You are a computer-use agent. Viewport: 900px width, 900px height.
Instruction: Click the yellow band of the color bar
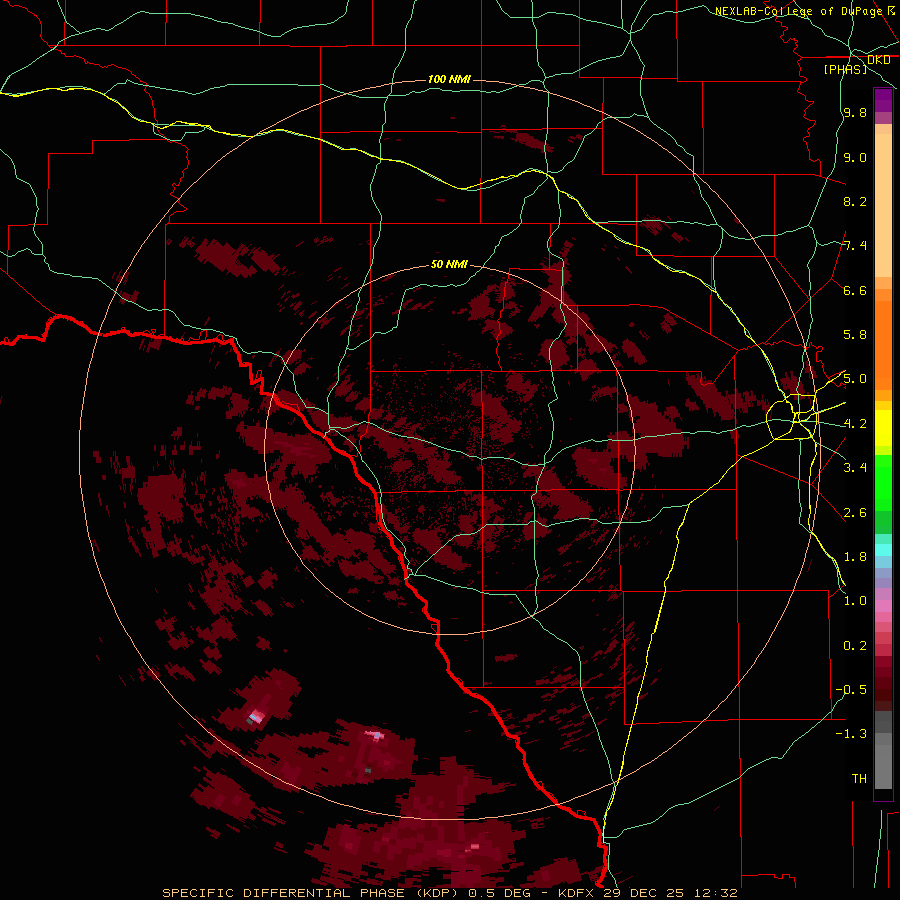[883, 428]
